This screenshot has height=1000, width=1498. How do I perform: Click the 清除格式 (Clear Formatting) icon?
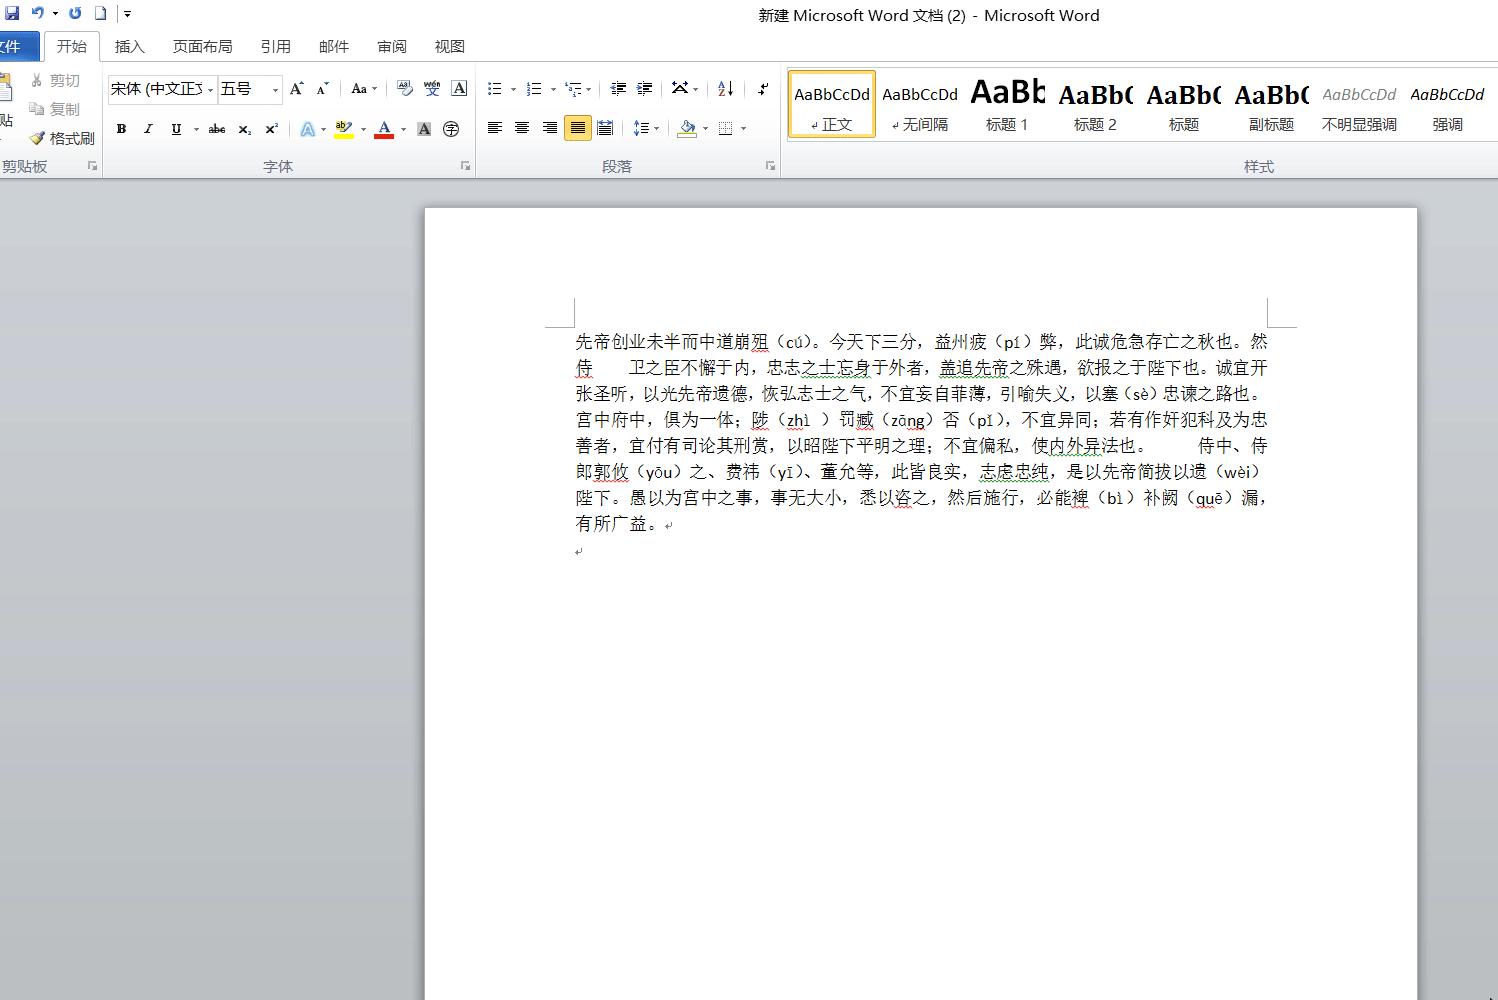(x=405, y=89)
